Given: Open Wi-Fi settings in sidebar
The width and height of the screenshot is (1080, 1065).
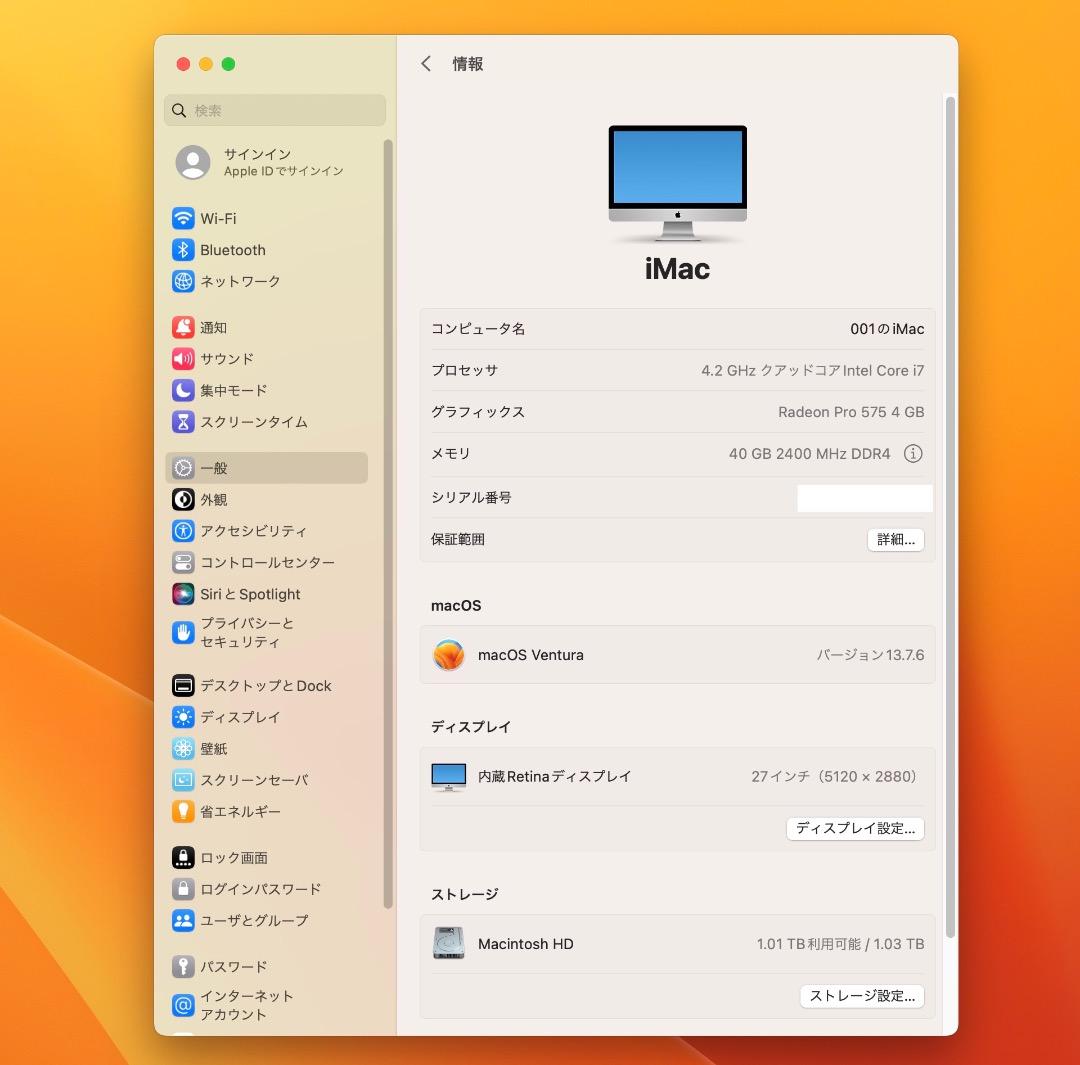Looking at the screenshot, I should click(x=218, y=218).
